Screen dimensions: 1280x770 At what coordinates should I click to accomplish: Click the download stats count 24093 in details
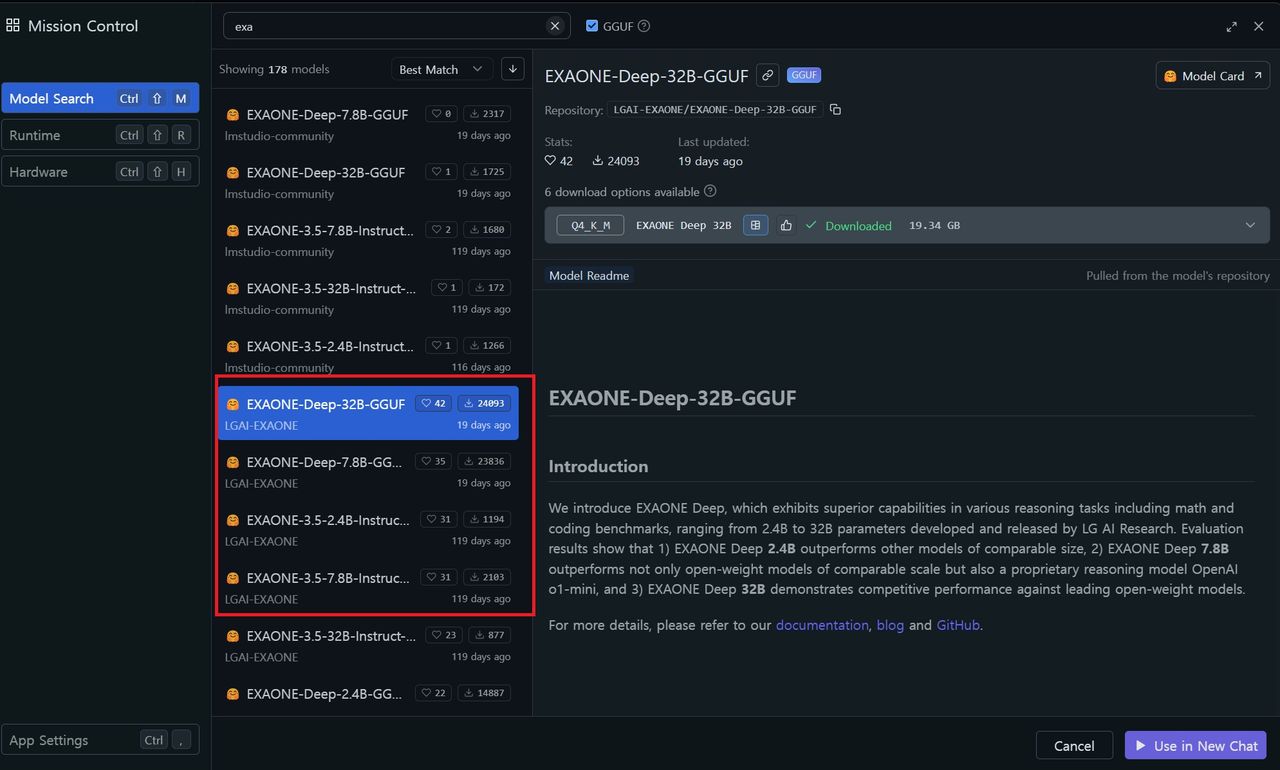pyautogui.click(x=623, y=161)
